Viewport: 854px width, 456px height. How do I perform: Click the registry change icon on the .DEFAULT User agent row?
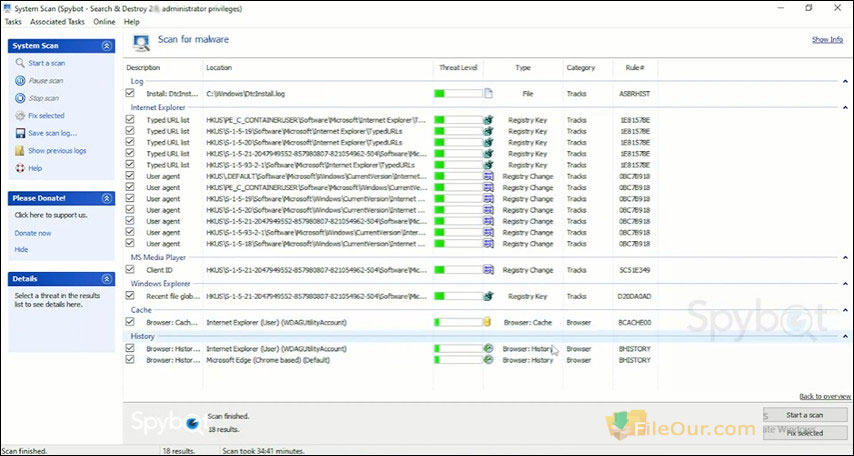(x=489, y=176)
